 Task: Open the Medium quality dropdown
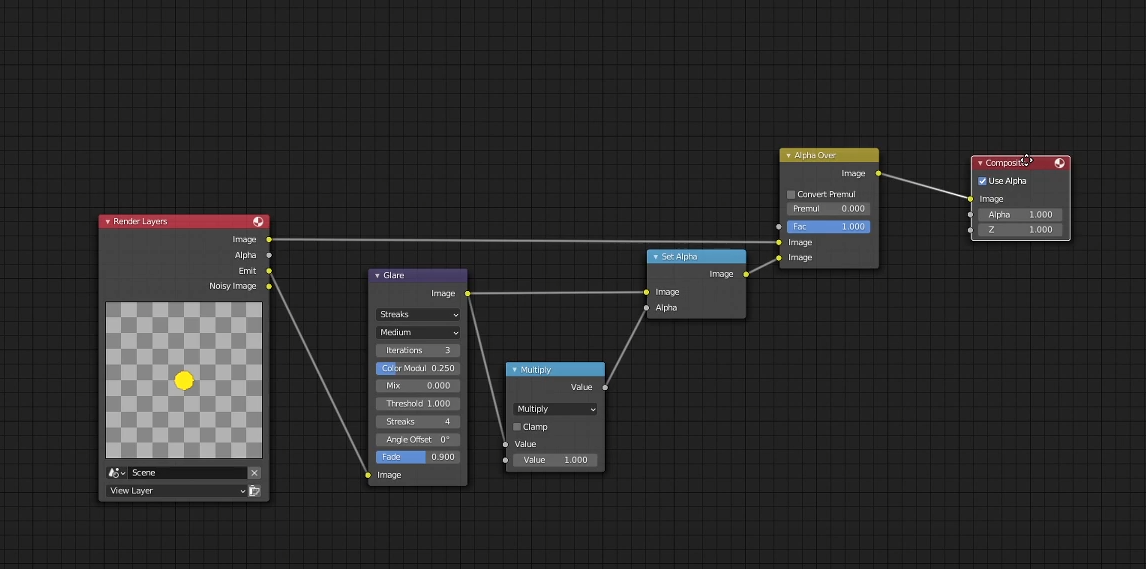coord(418,332)
